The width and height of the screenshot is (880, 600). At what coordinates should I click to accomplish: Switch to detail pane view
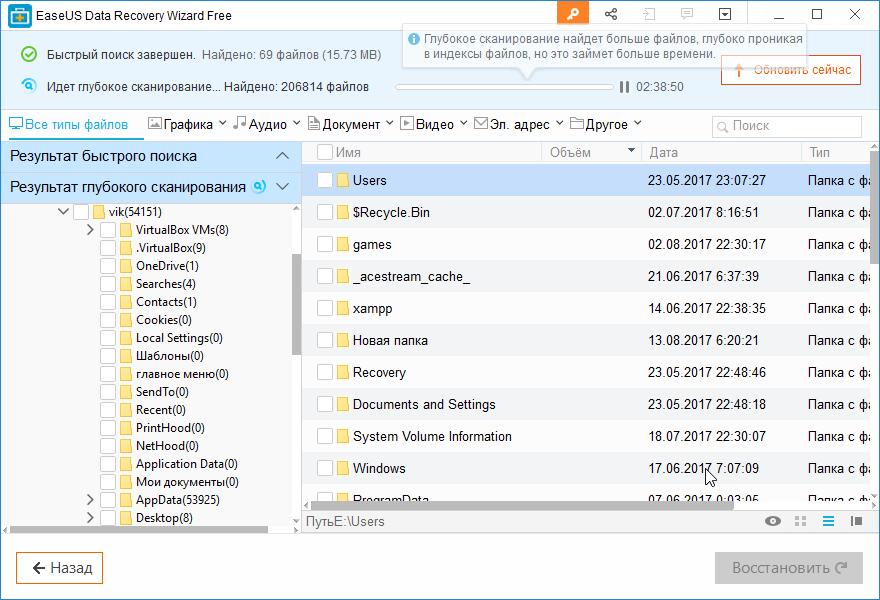point(856,521)
